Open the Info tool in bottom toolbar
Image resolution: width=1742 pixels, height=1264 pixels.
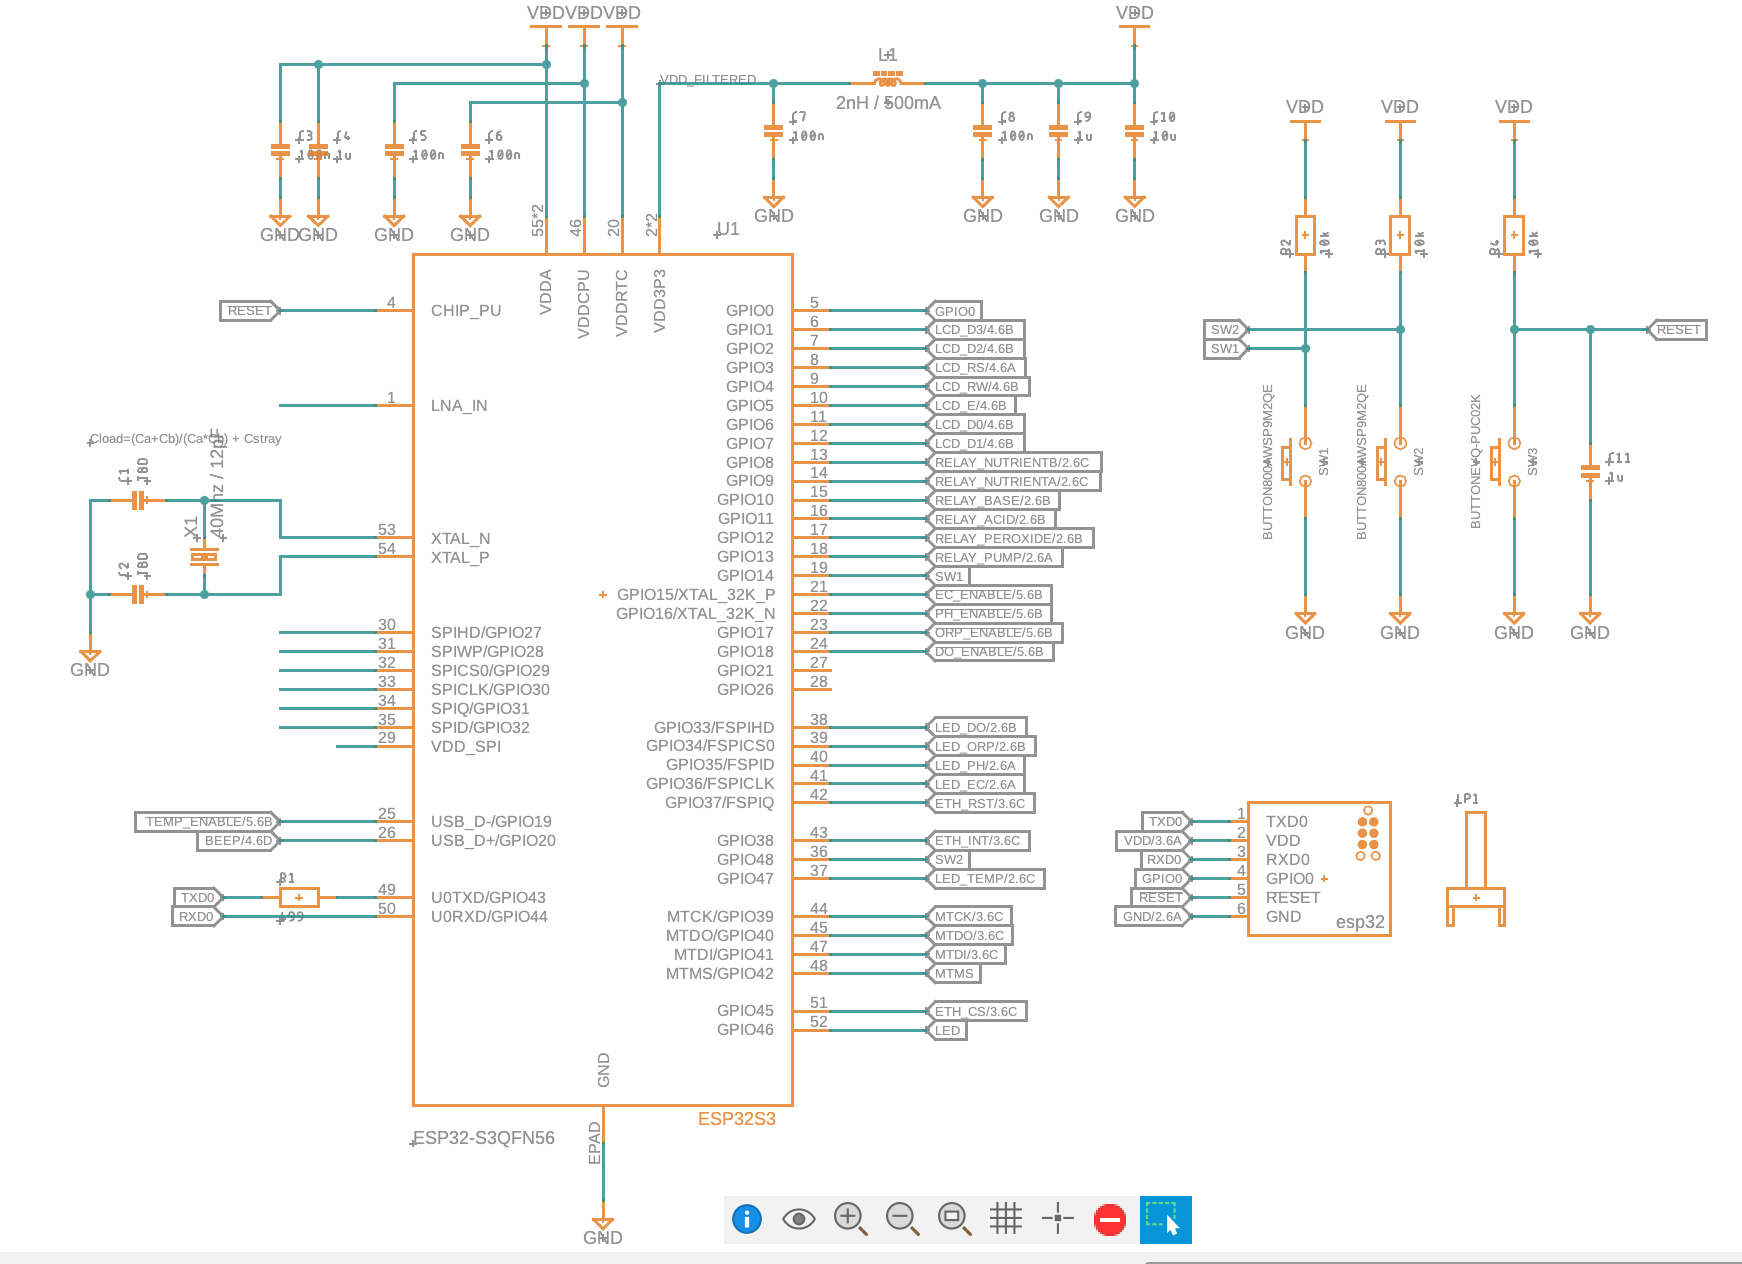coord(747,1219)
